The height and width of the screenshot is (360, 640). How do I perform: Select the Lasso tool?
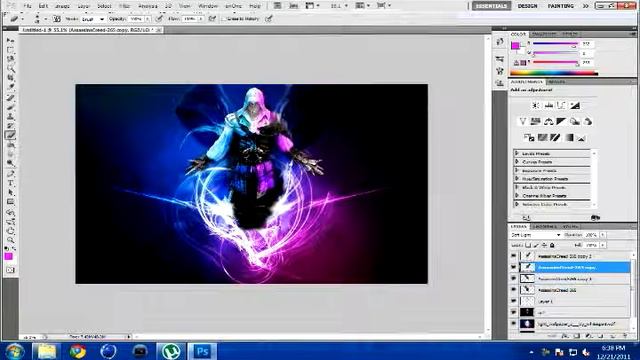point(10,60)
